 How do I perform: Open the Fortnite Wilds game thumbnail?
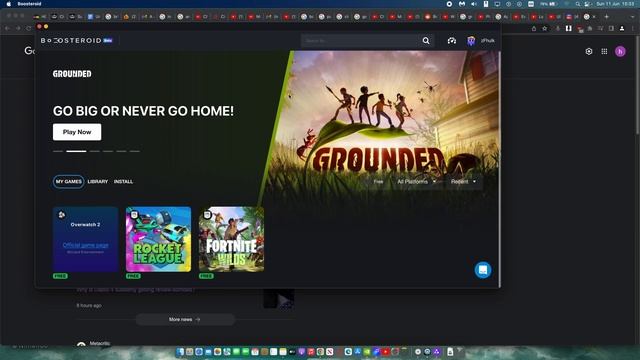(x=231, y=239)
